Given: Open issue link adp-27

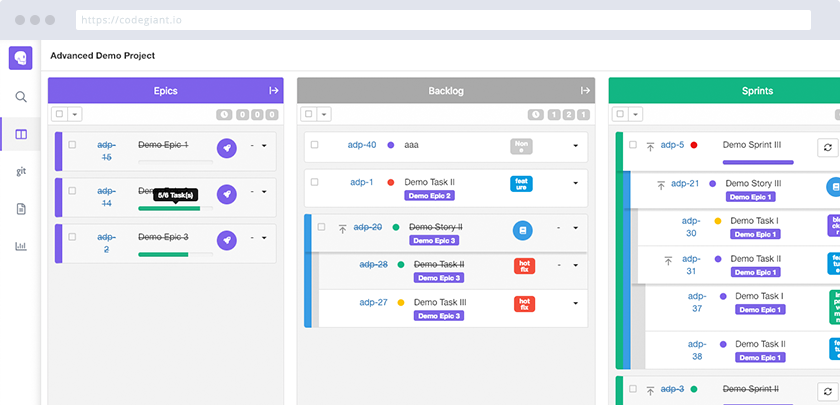Looking at the screenshot, I should (x=373, y=302).
